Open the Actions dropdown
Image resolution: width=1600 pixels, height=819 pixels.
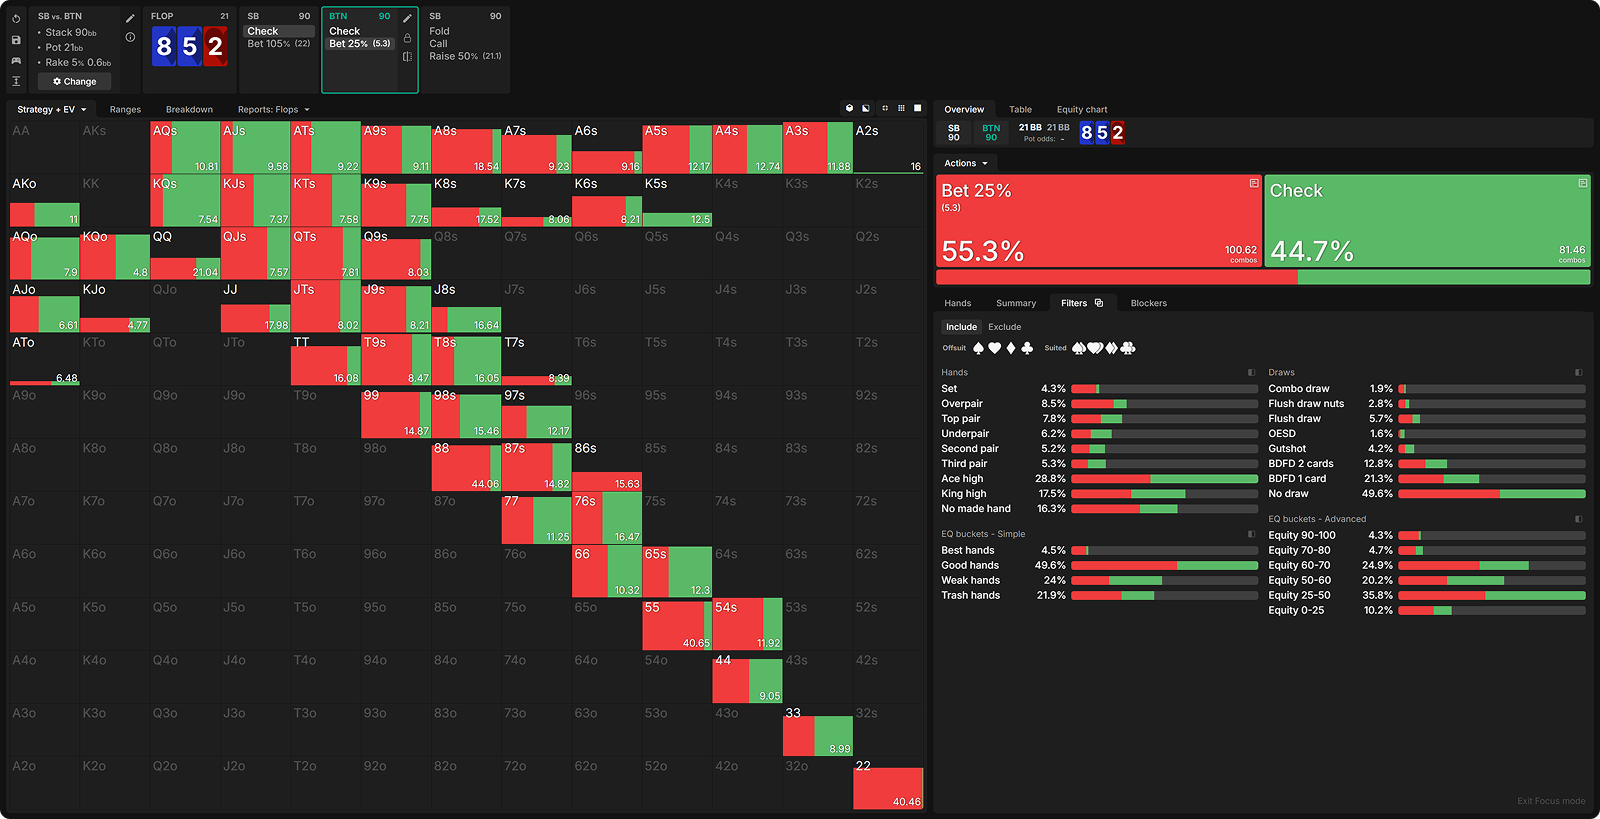(x=965, y=163)
